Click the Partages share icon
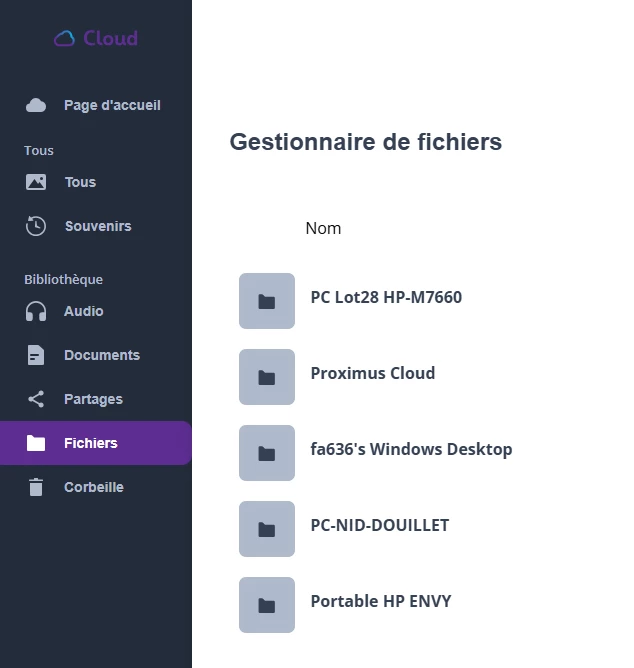This screenshot has height=668, width=634. (36, 399)
